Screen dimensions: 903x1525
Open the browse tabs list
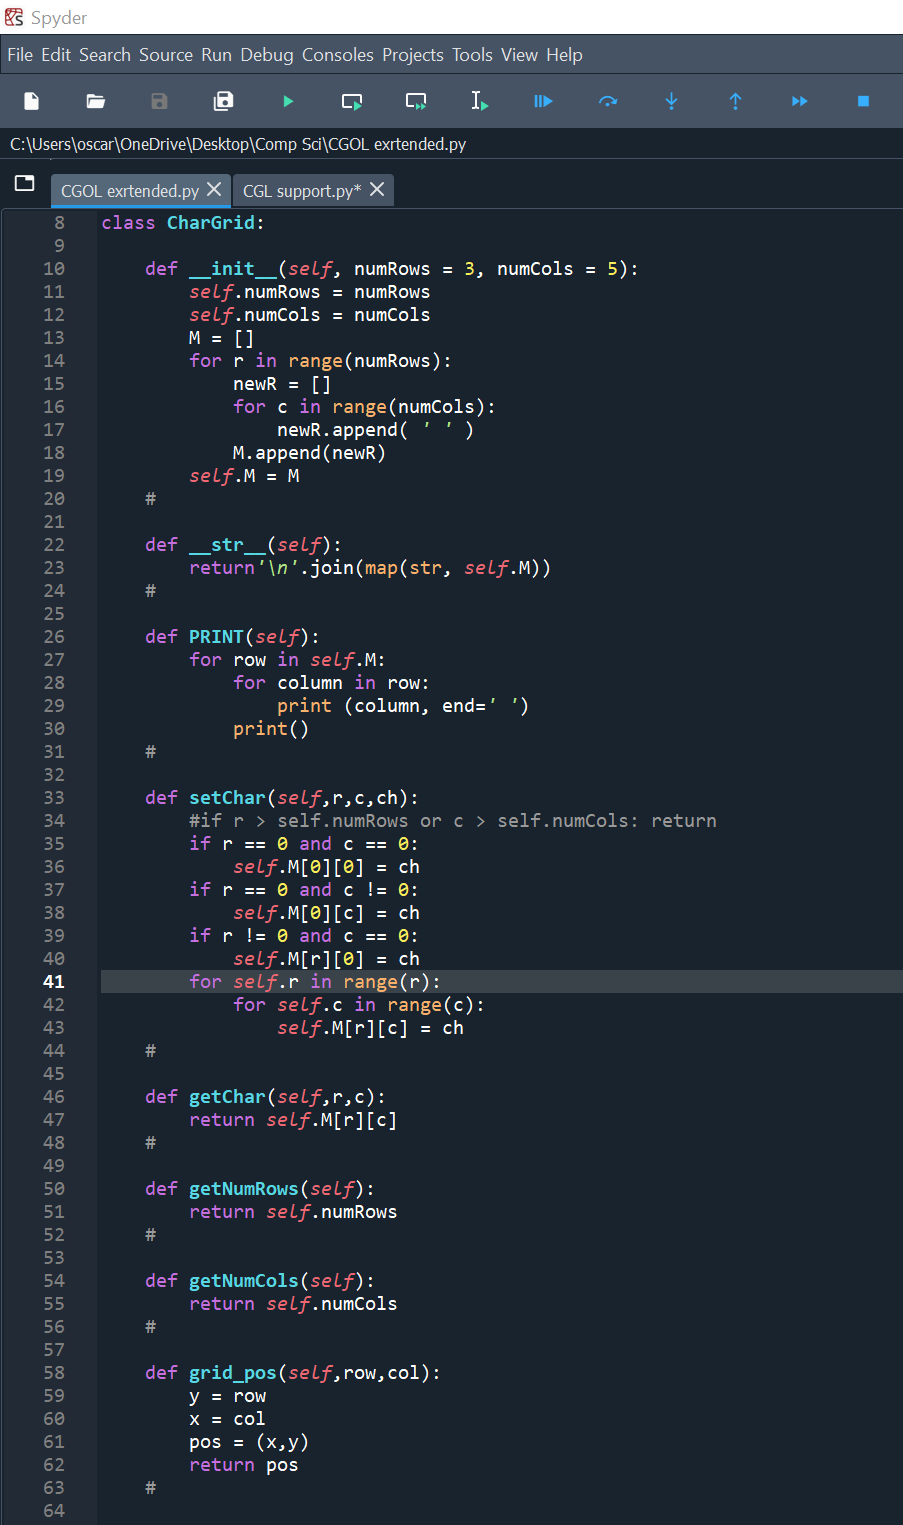click(24, 183)
